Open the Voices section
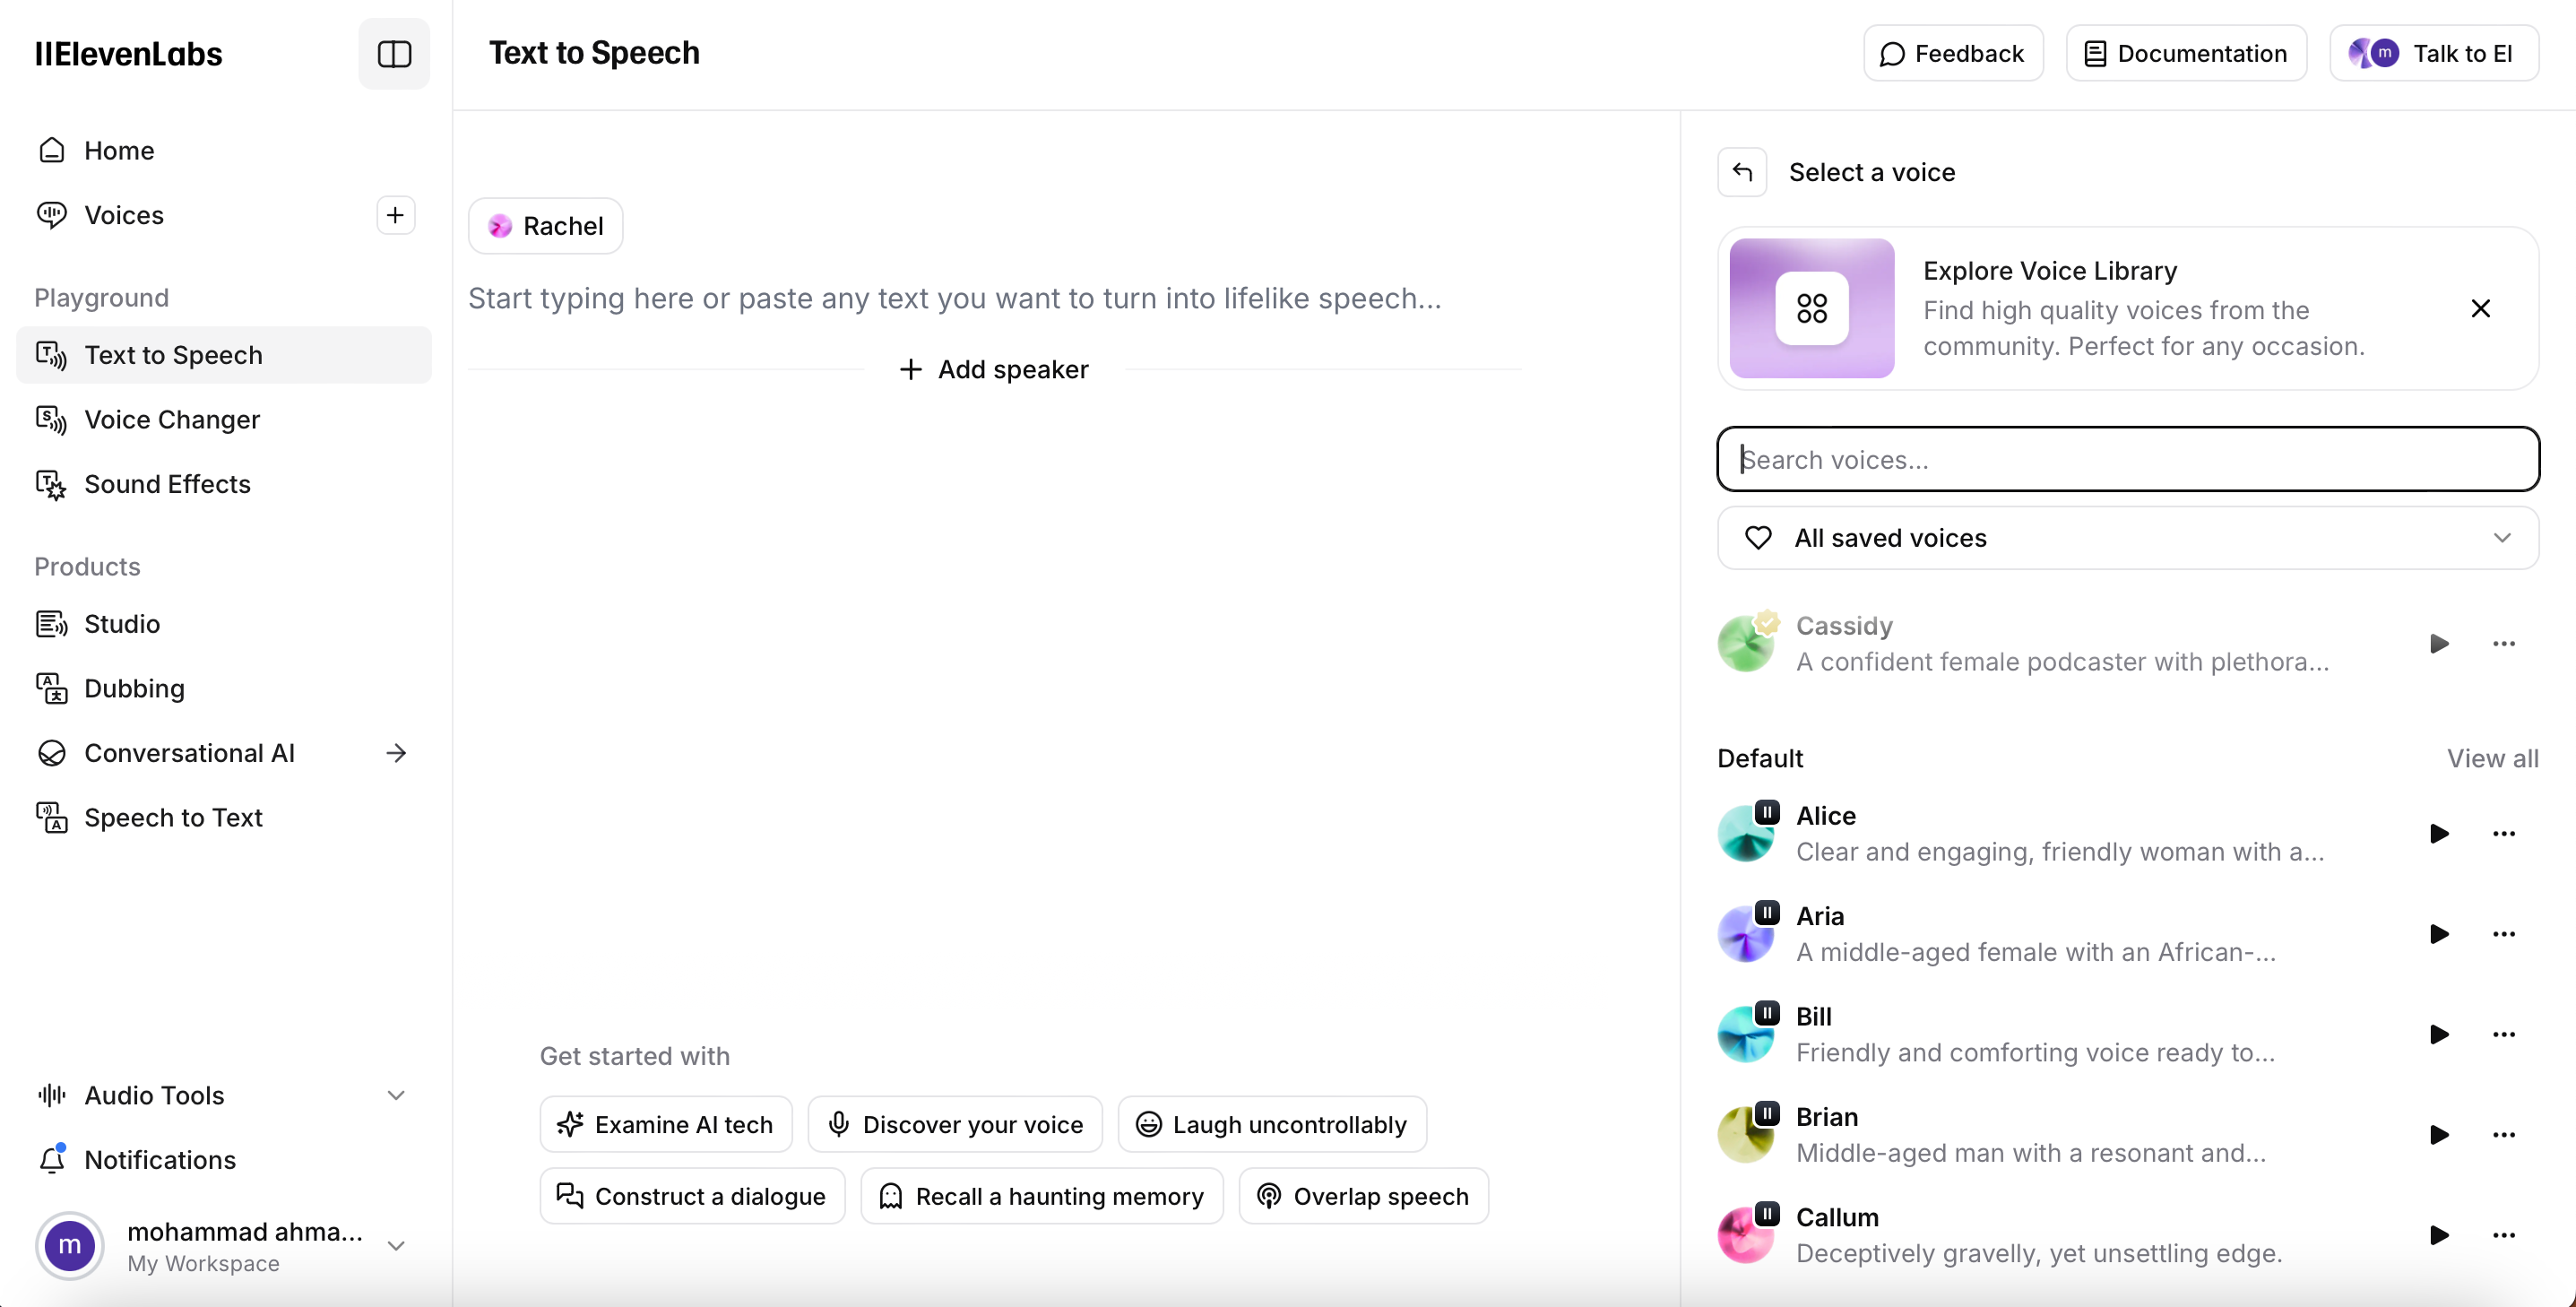This screenshot has height=1307, width=2576. pyautogui.click(x=190, y=215)
